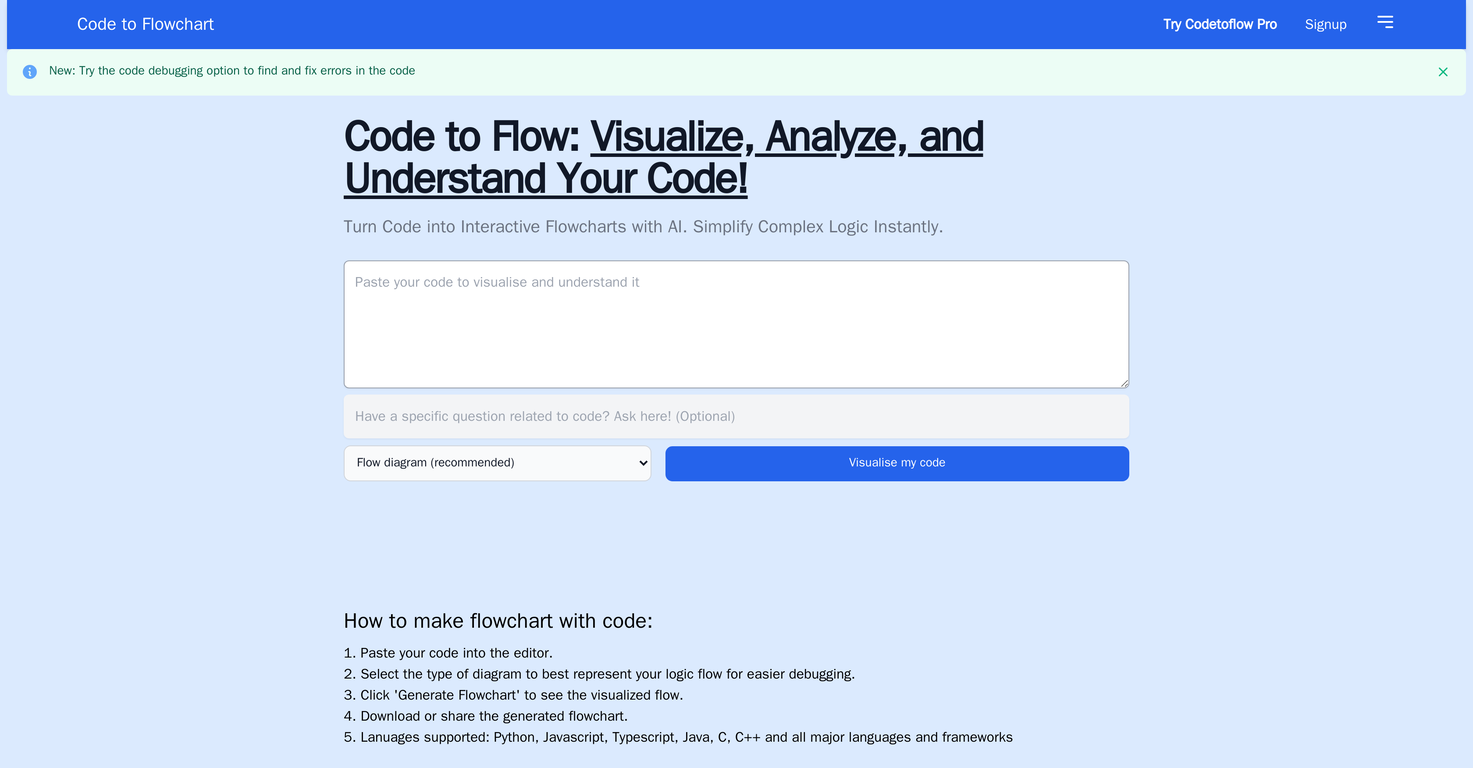The width and height of the screenshot is (1473, 768).
Task: Focus the optional code question field
Action: pos(736,416)
